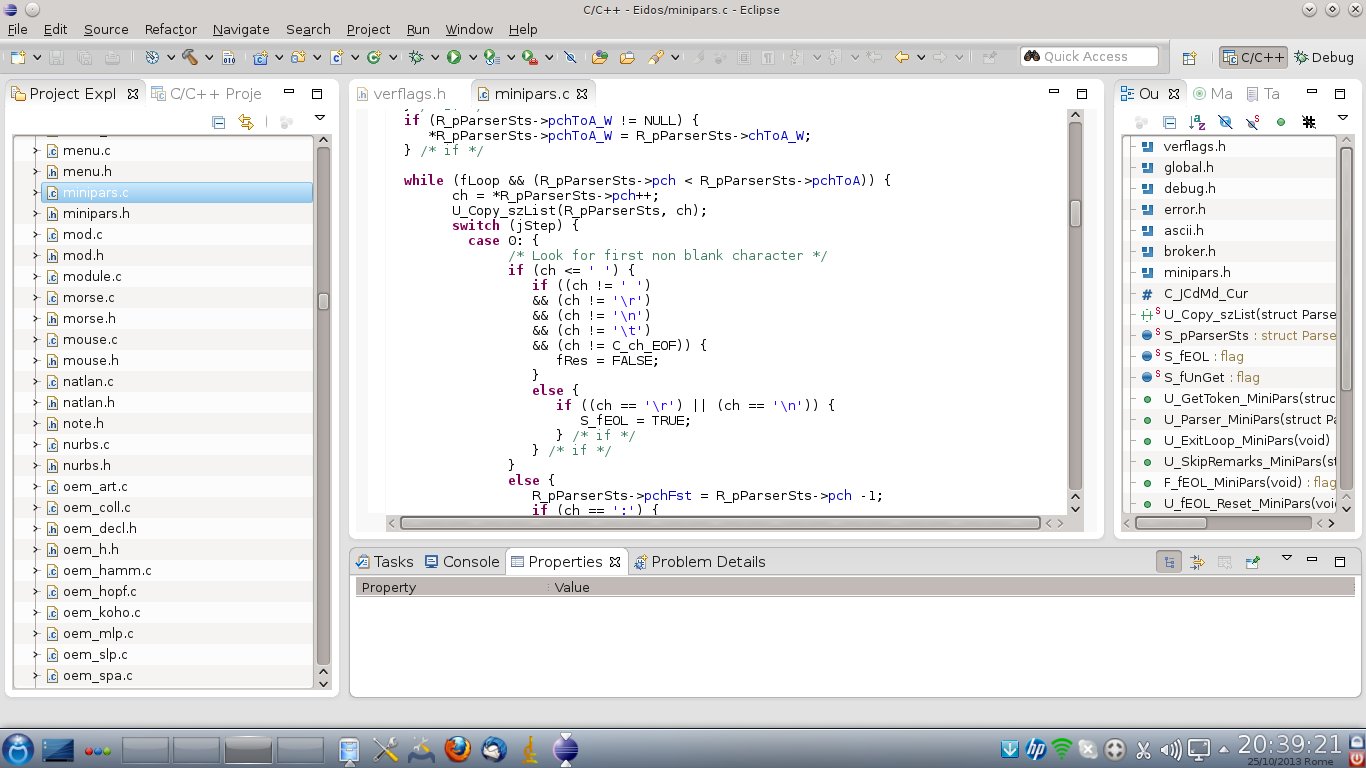Open the Project menu
The width and height of the screenshot is (1366, 768).
[368, 29]
